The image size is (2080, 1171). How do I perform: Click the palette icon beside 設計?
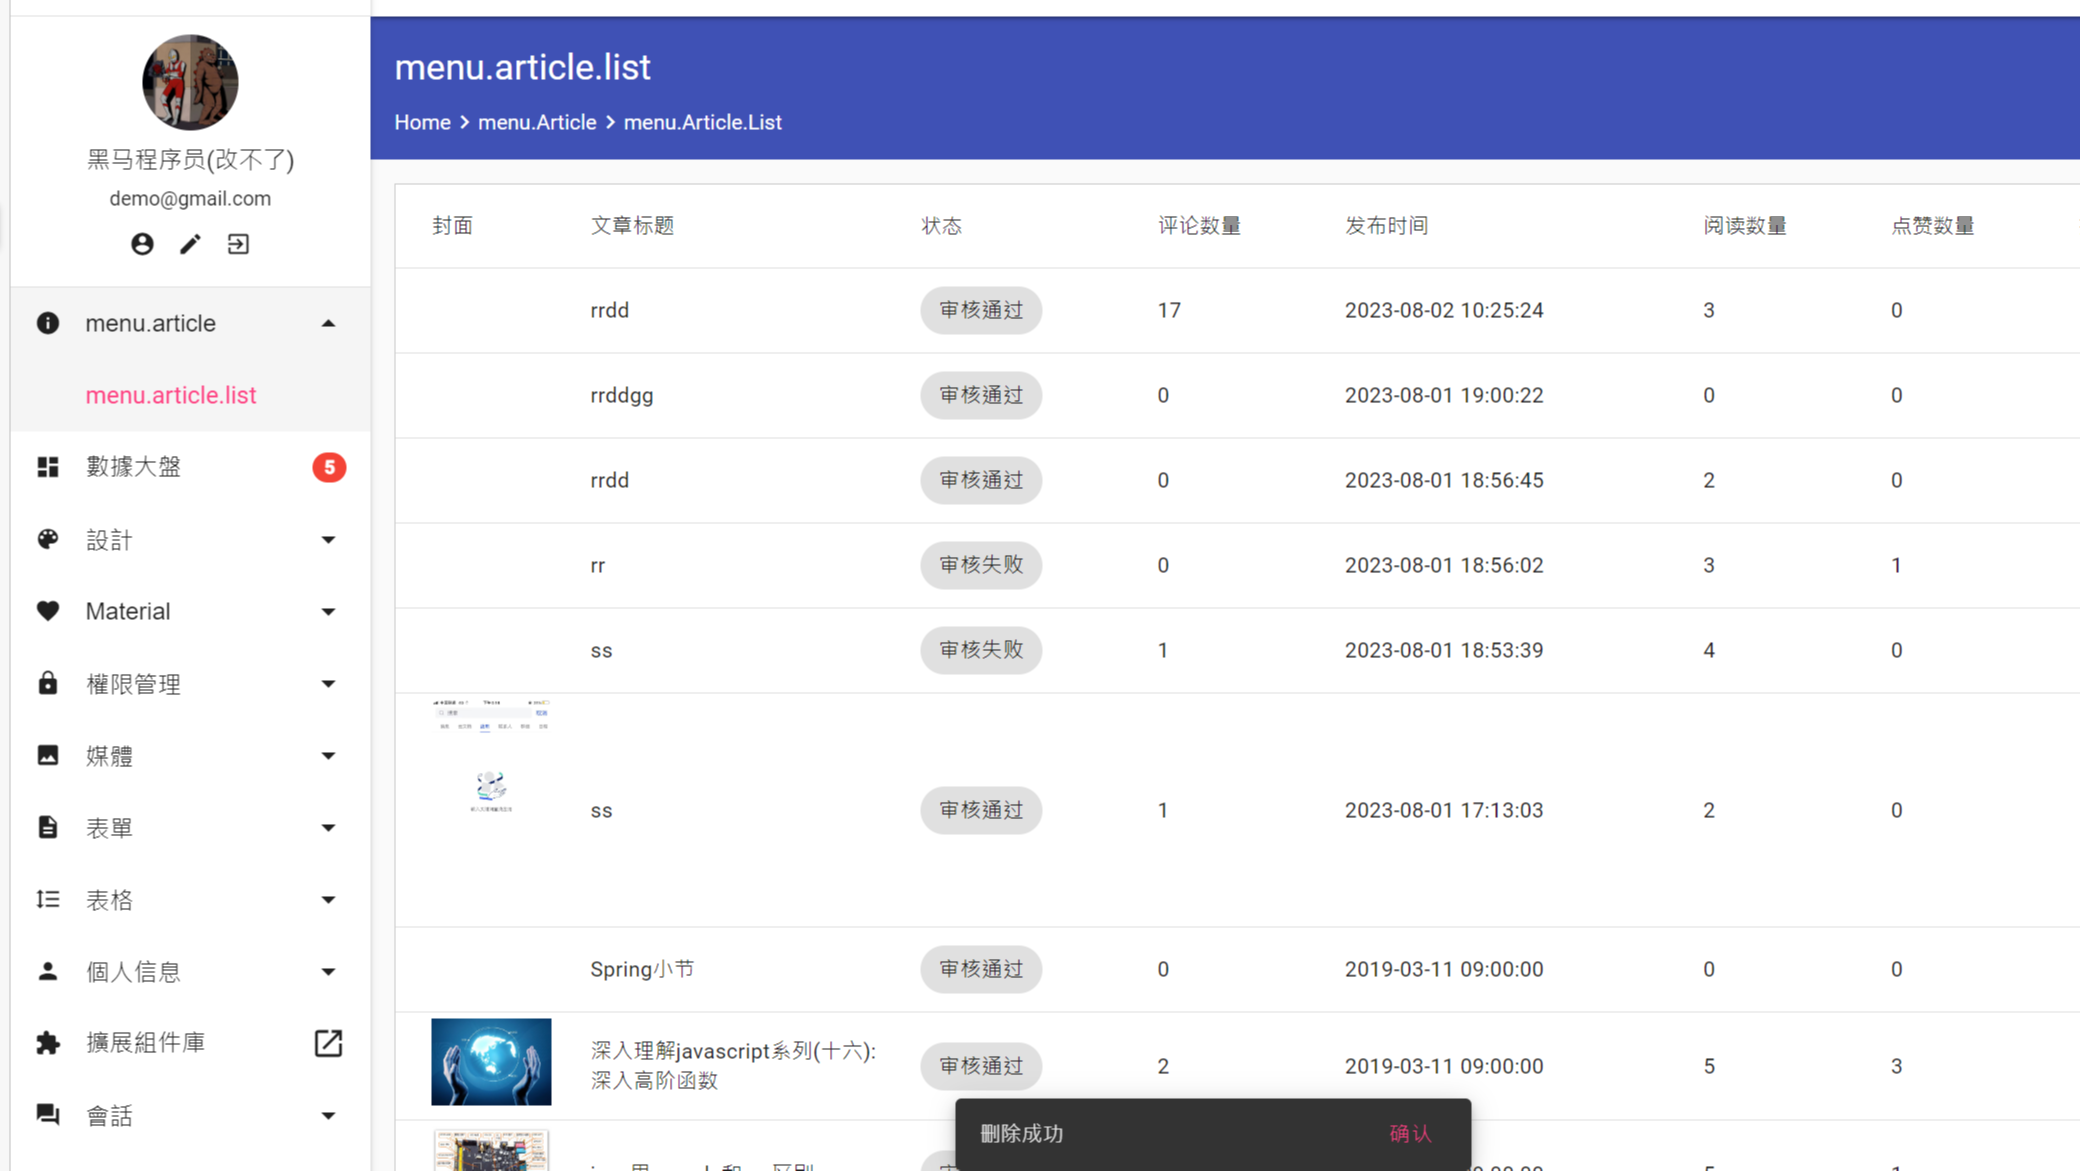(x=48, y=540)
